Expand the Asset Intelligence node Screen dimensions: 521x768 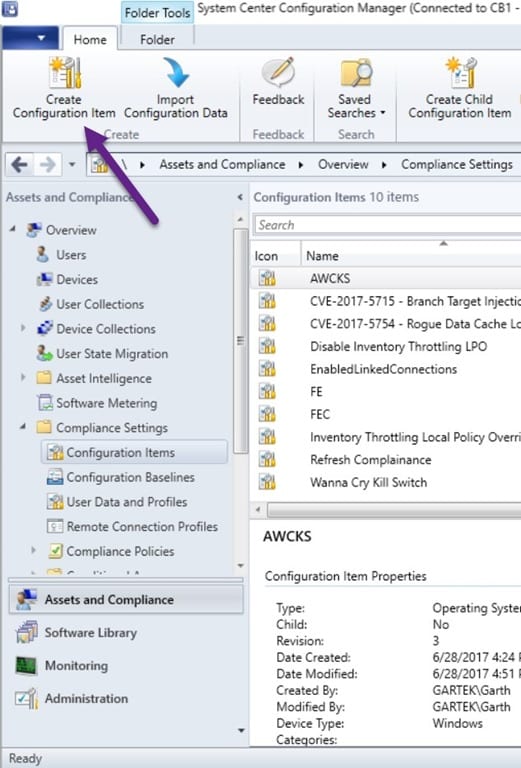23,377
